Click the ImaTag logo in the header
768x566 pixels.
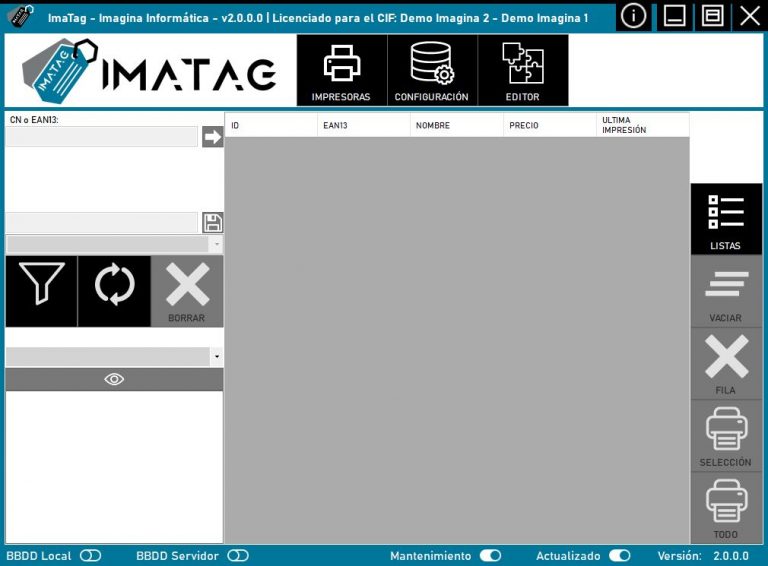pyautogui.click(x=149, y=71)
